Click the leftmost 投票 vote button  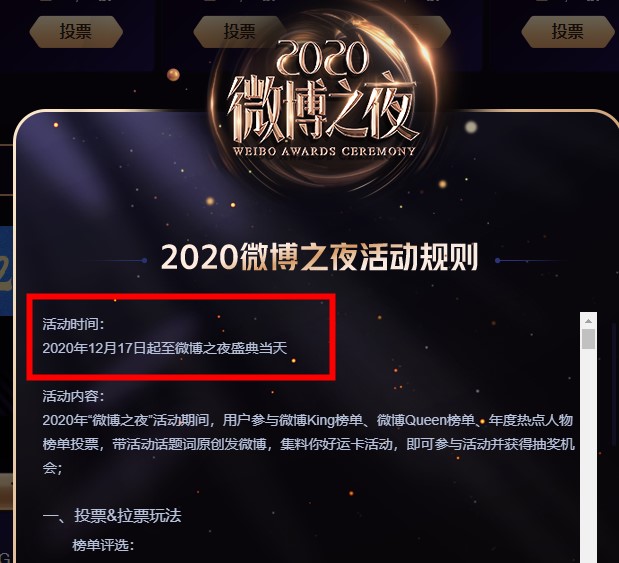click(x=76, y=32)
